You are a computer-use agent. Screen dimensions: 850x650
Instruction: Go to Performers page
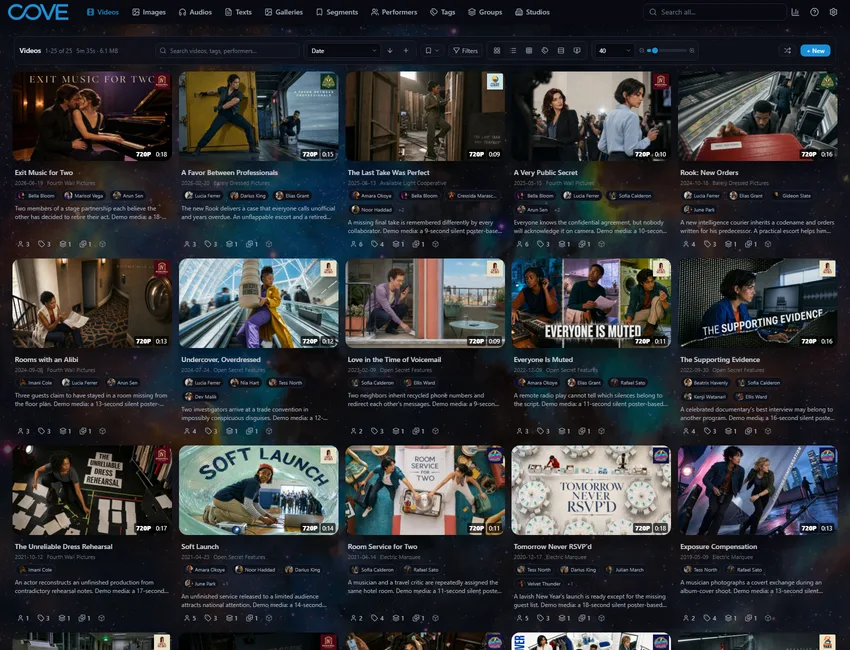[x=394, y=12]
